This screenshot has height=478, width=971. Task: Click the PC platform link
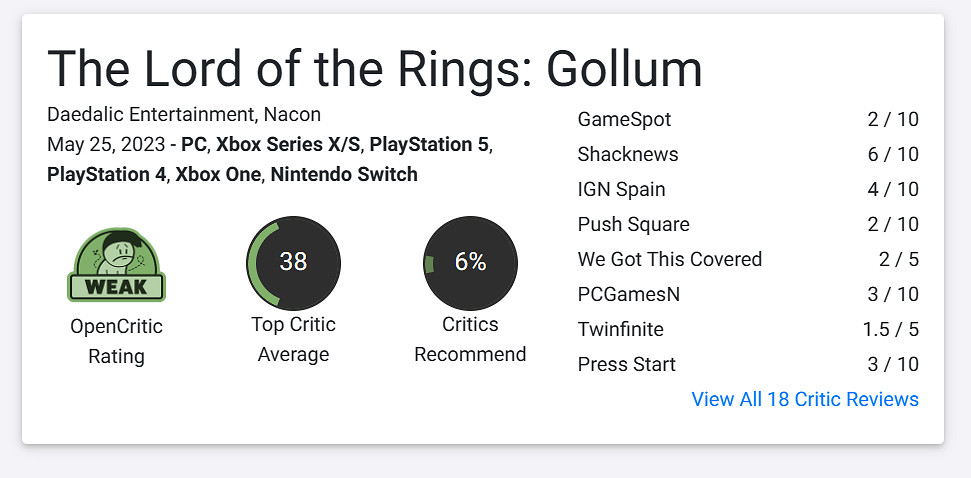click(194, 145)
